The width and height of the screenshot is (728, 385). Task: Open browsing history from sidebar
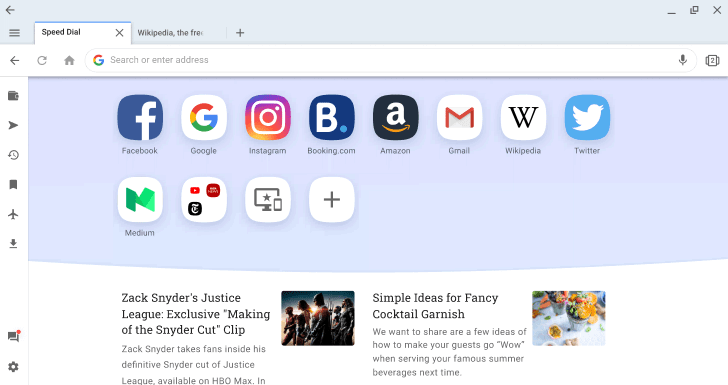[13, 155]
